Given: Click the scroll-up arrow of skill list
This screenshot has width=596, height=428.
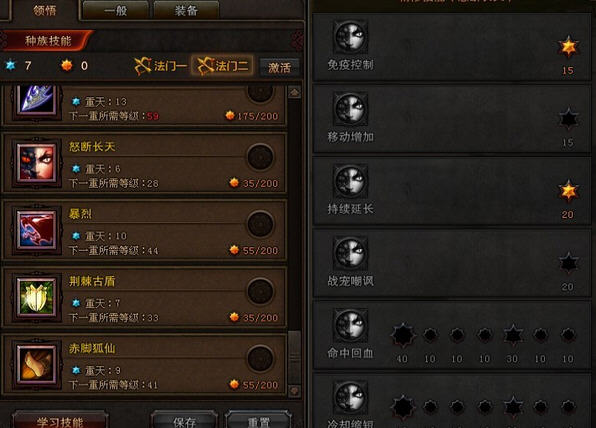Looking at the screenshot, I should (295, 92).
